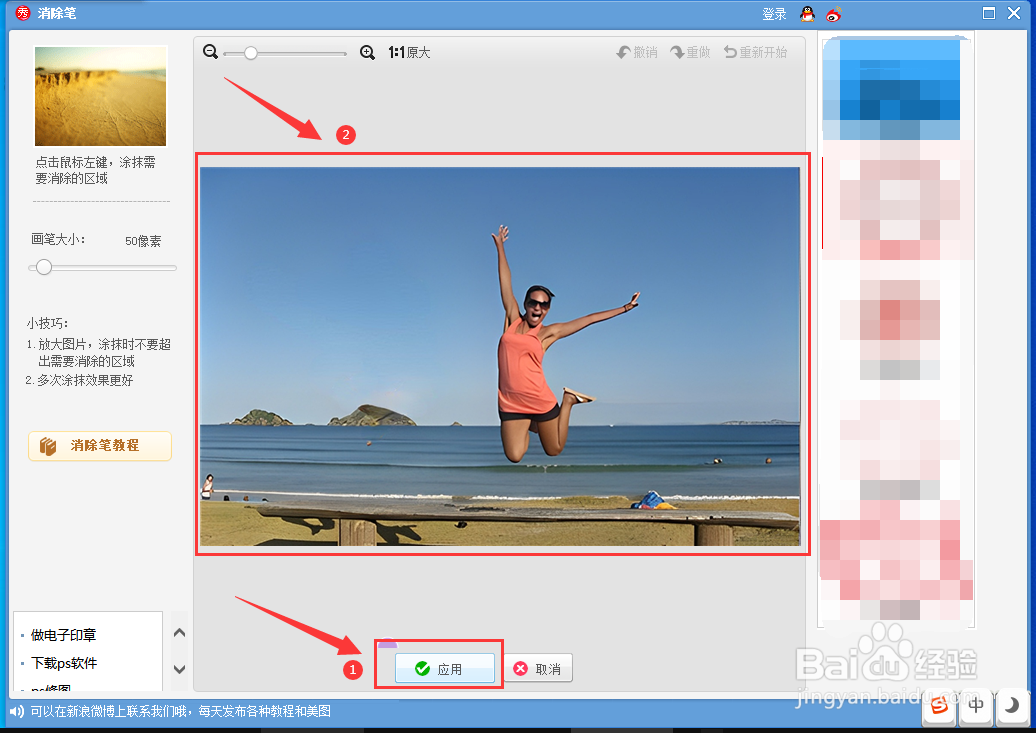Viewport: 1036px width, 733px height.
Task: Click the moon icon in input bar
Action: pyautogui.click(x=1011, y=706)
